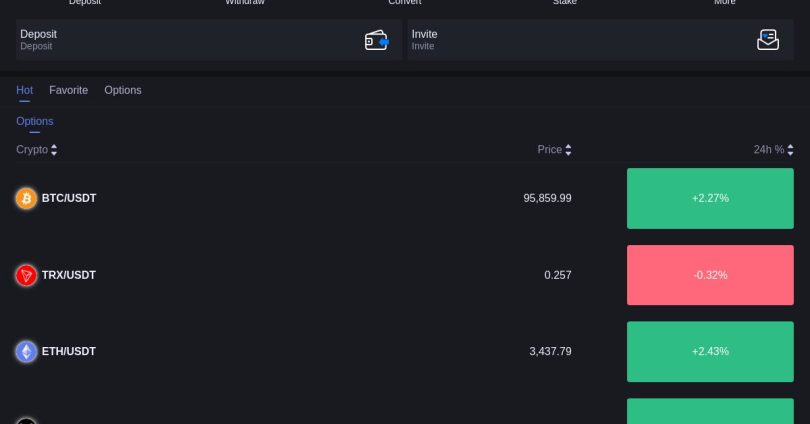Click ETH/USDT +2.43% green change button
This screenshot has height=424, width=810.
tap(710, 352)
